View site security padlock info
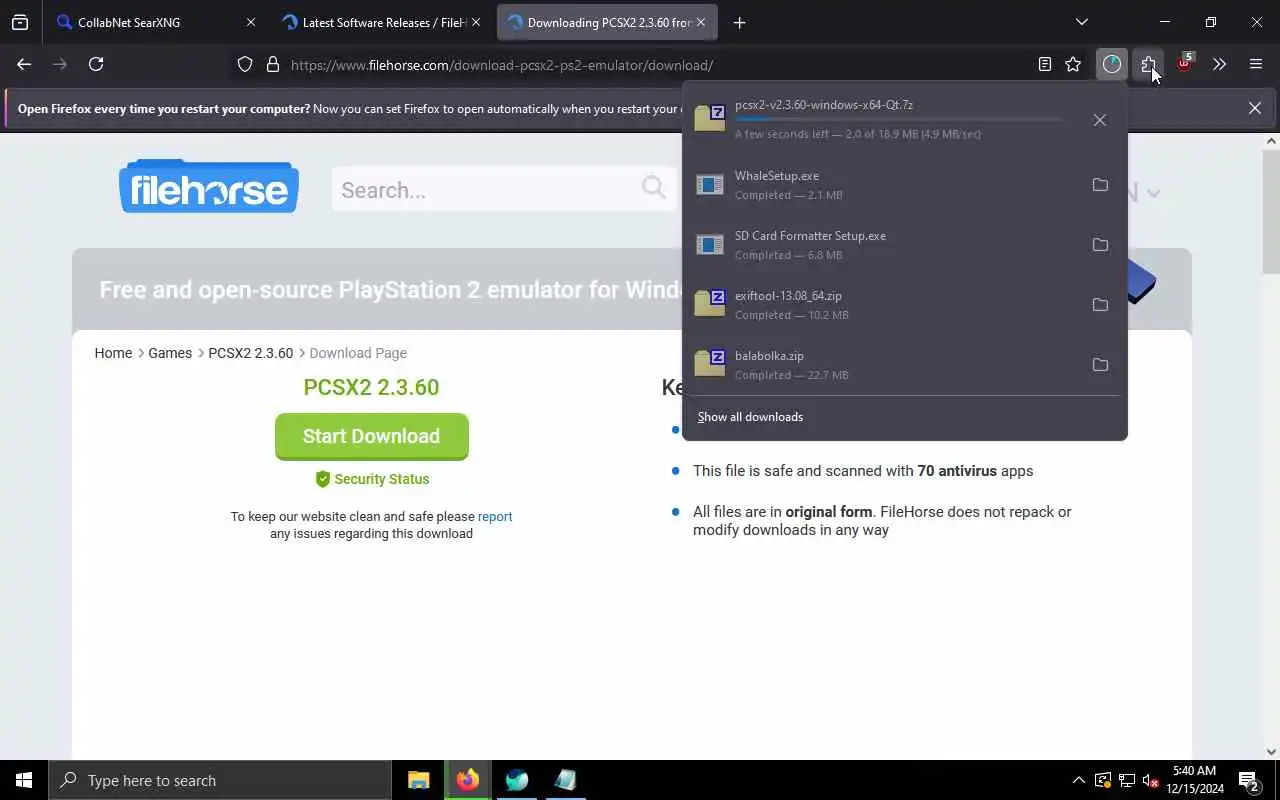Image resolution: width=1280 pixels, height=800 pixels. (x=272, y=65)
